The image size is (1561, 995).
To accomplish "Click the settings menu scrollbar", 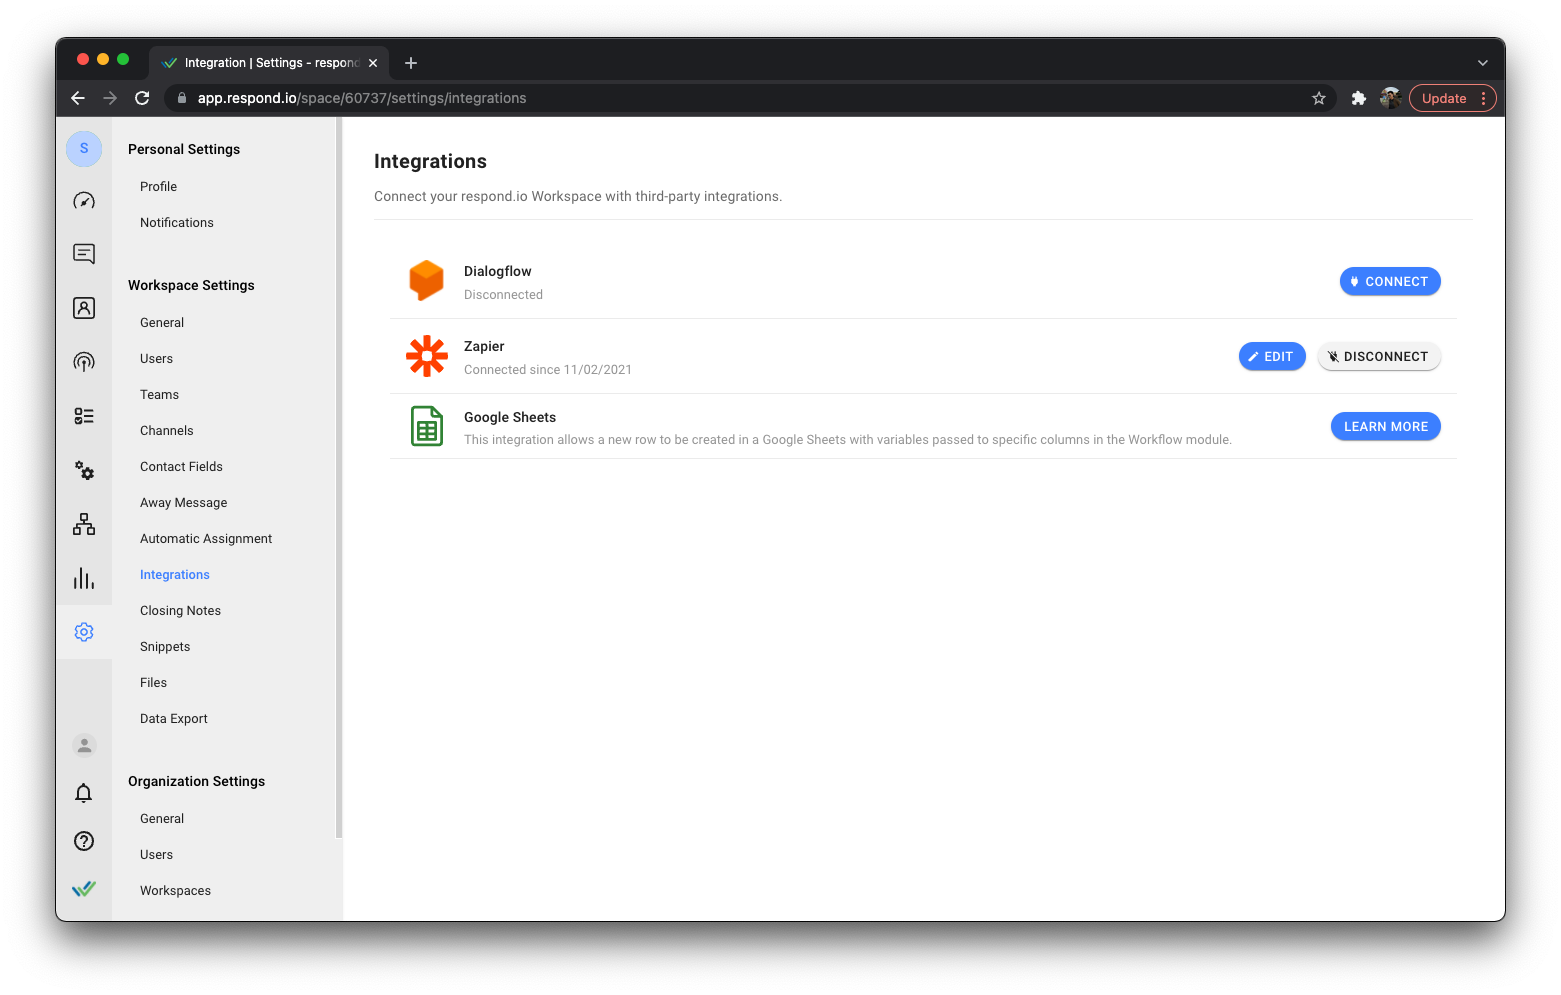I will (x=339, y=478).
